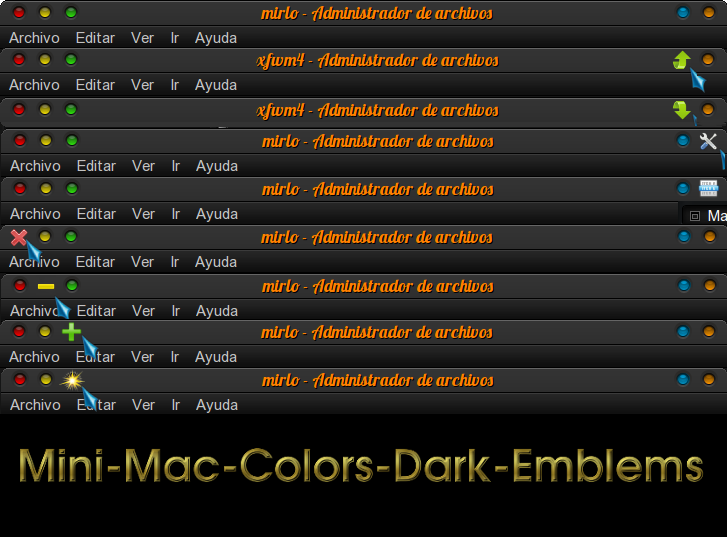The width and height of the screenshot is (727, 537).
Task: Open Ayuda menu in the starburst emblem window
Action: tap(217, 405)
